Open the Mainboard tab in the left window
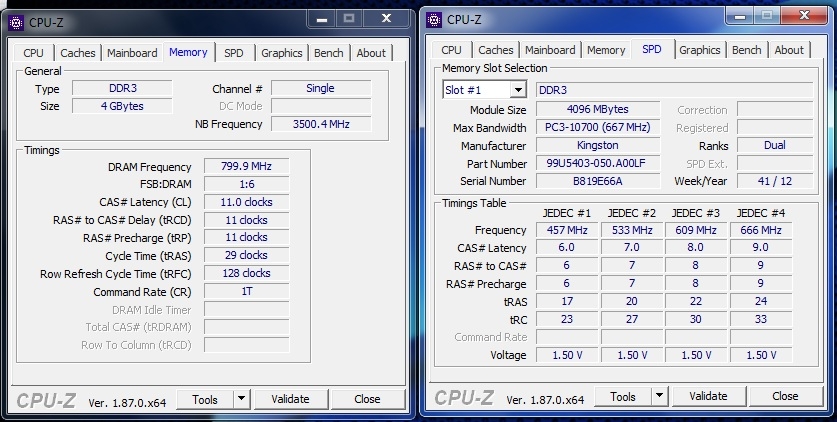 132,53
